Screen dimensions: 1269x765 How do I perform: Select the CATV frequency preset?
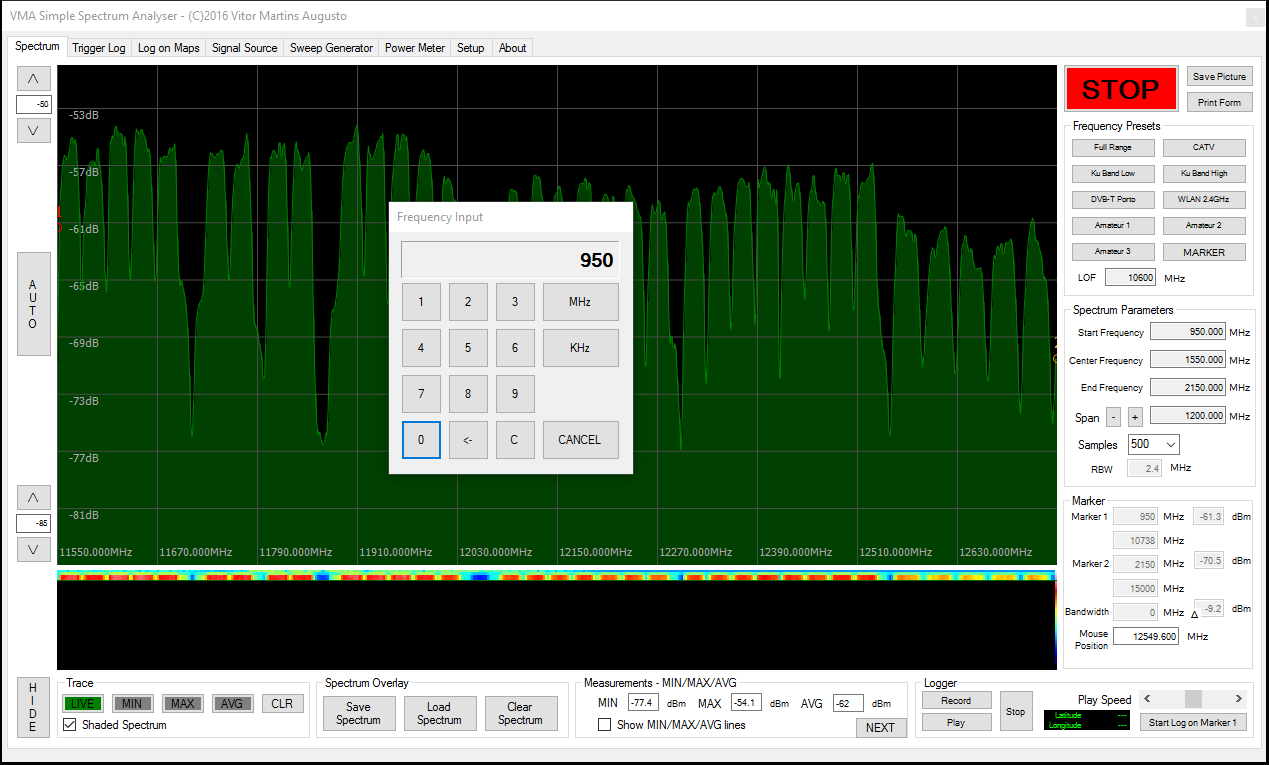tap(1204, 148)
